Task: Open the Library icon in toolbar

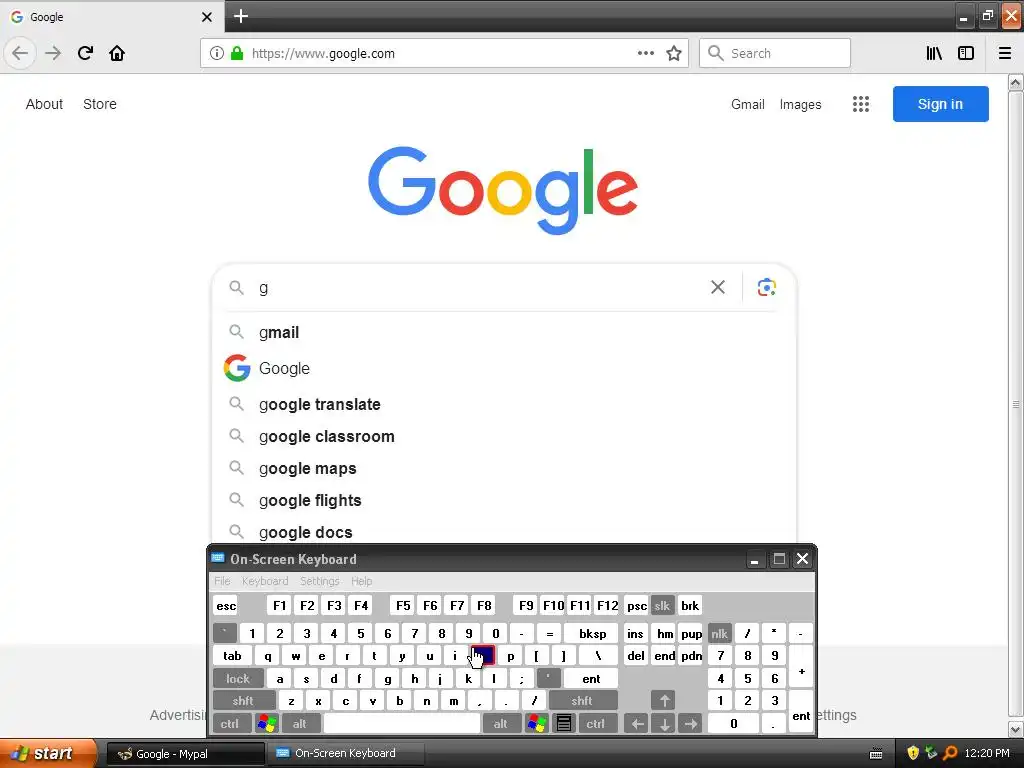Action: [934, 54]
